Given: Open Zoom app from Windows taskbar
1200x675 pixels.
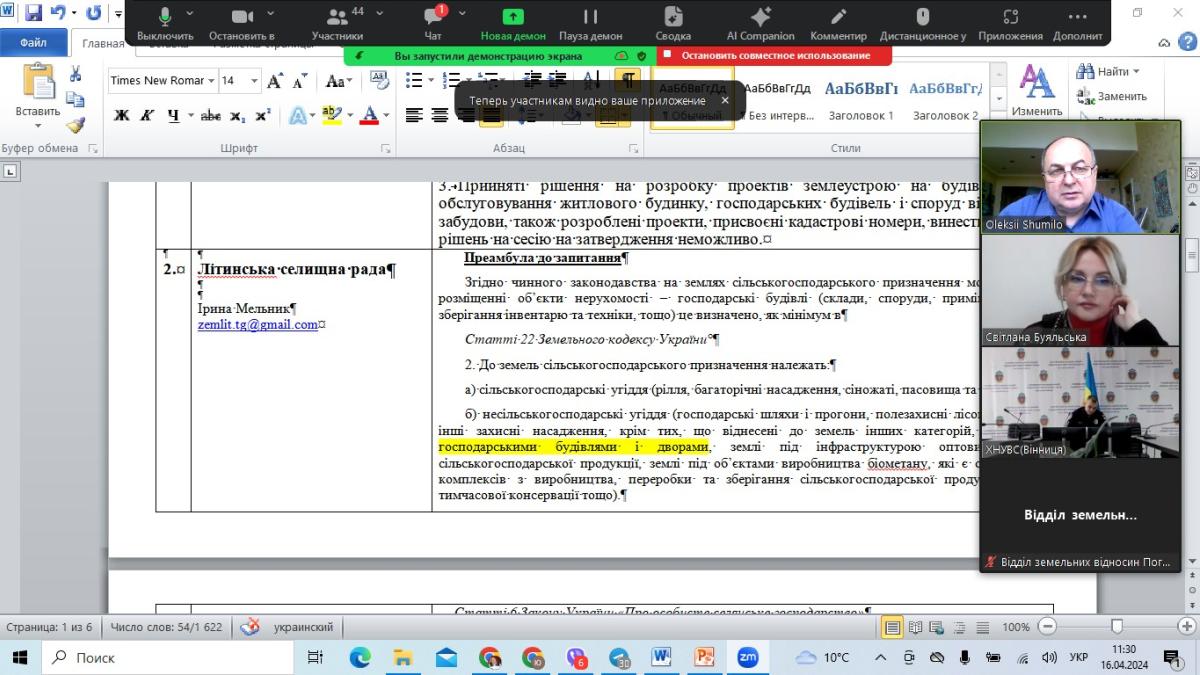Looking at the screenshot, I should pyautogui.click(x=747, y=657).
